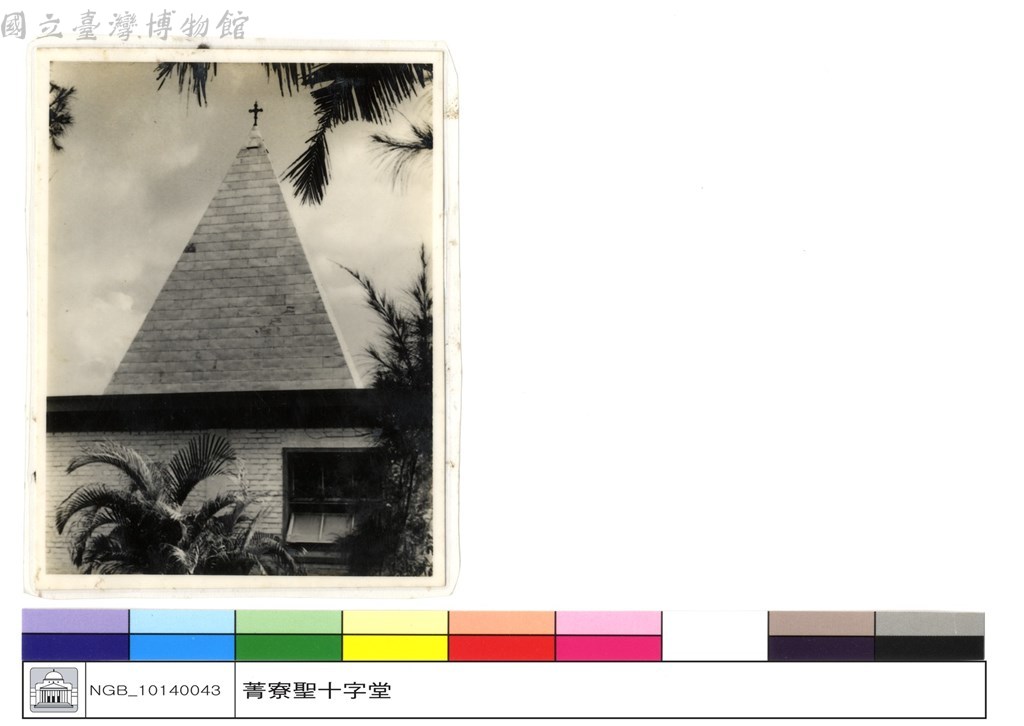Pick the black color swatch

coord(929,648)
